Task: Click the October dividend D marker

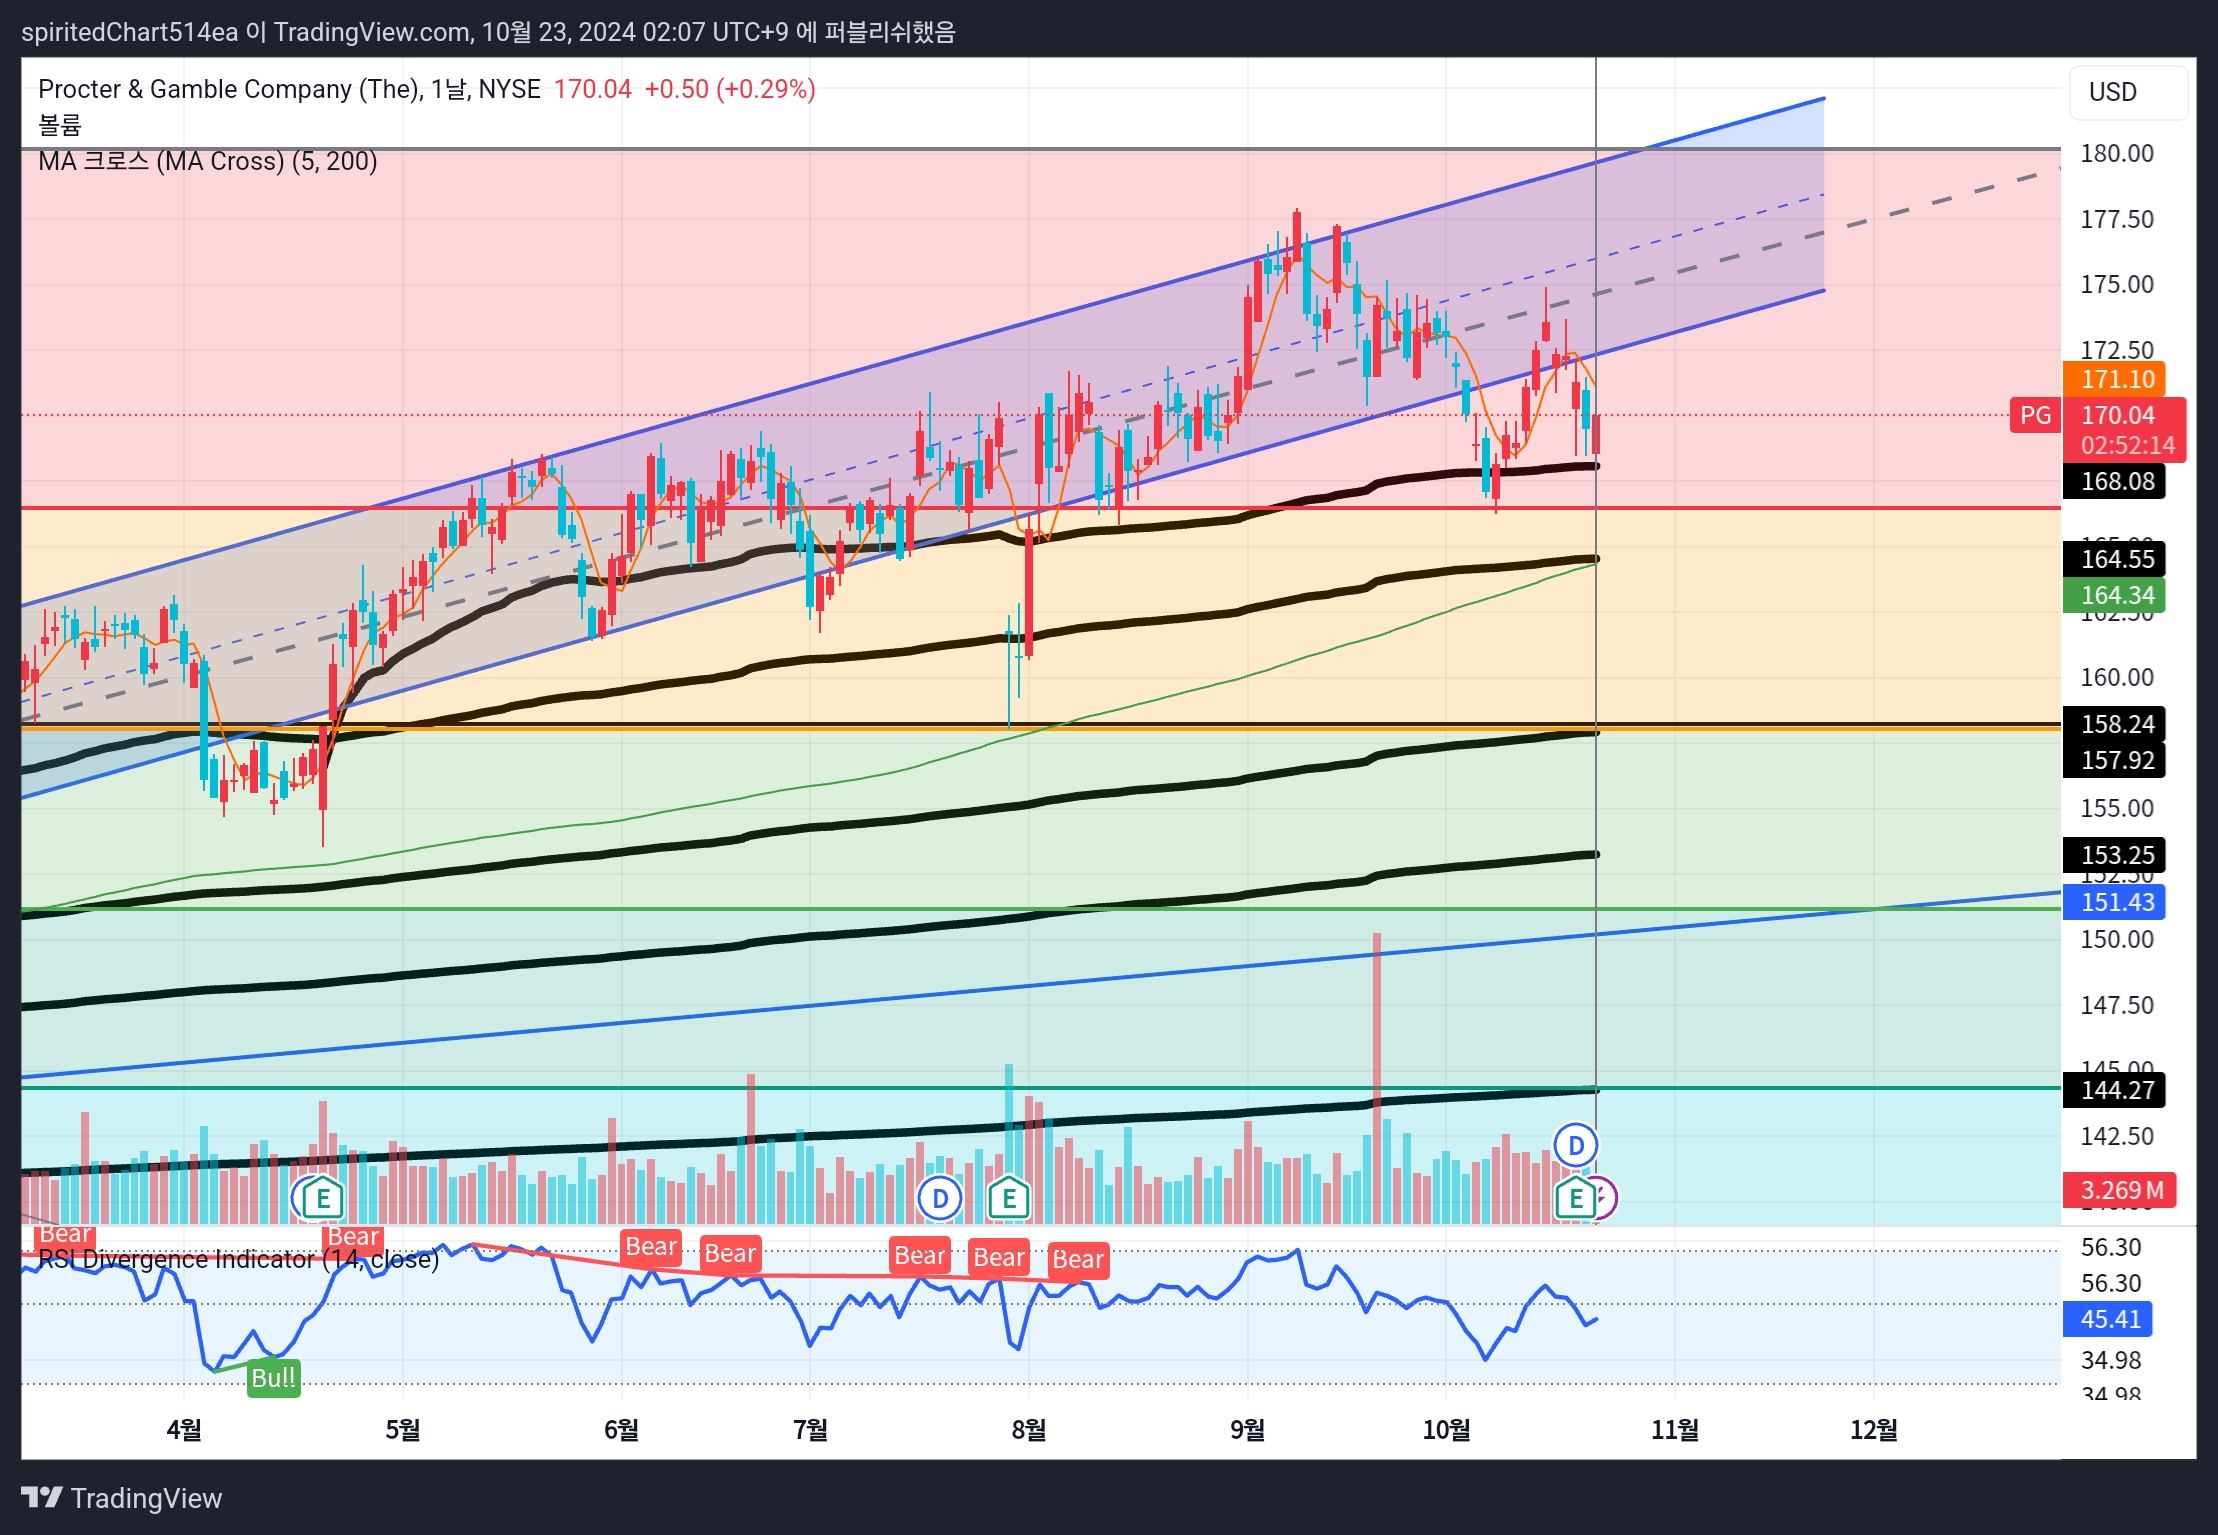Action: click(x=1575, y=1145)
